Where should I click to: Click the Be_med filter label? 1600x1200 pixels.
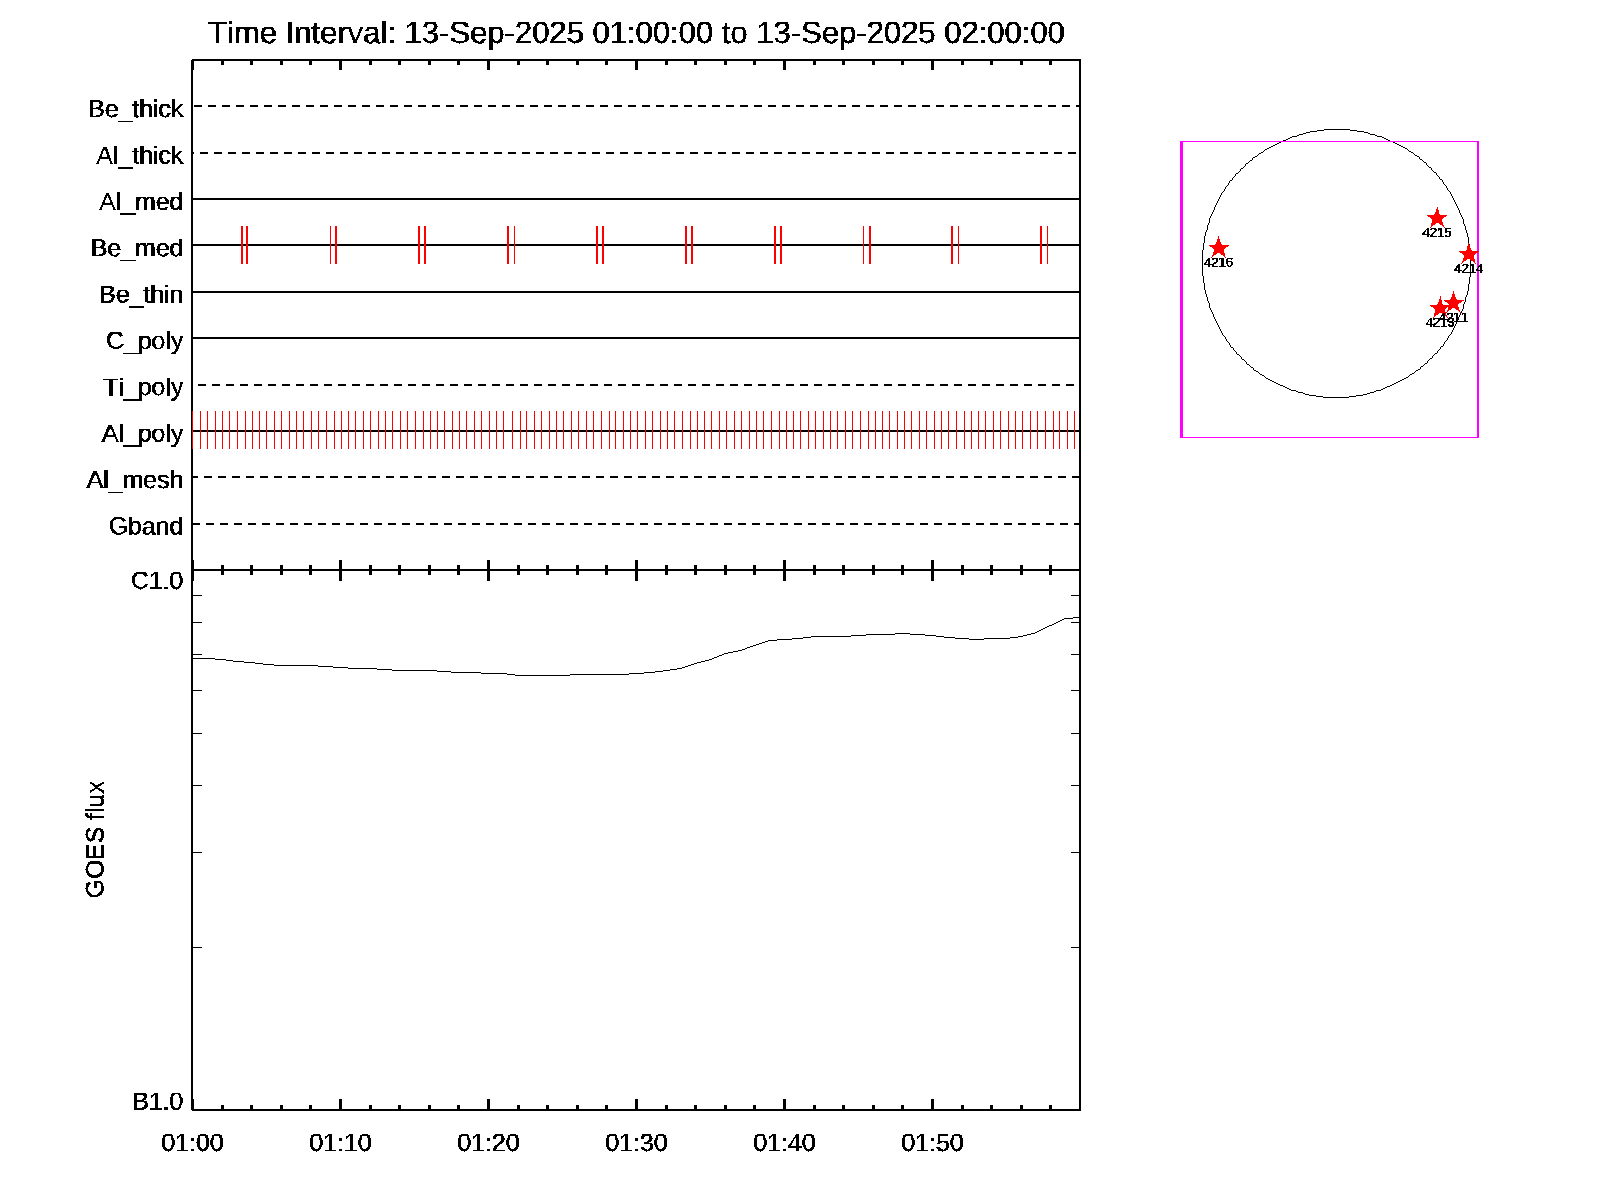[x=136, y=248]
